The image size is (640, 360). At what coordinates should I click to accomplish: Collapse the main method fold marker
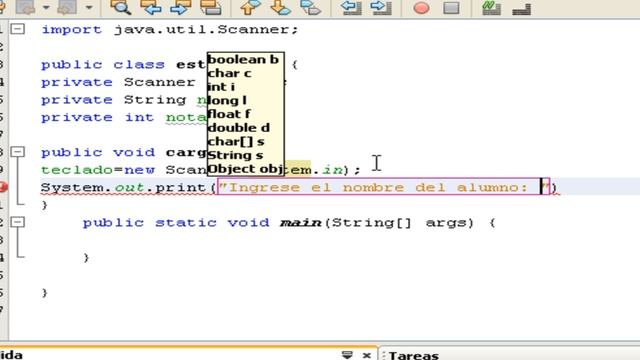[x=18, y=222]
